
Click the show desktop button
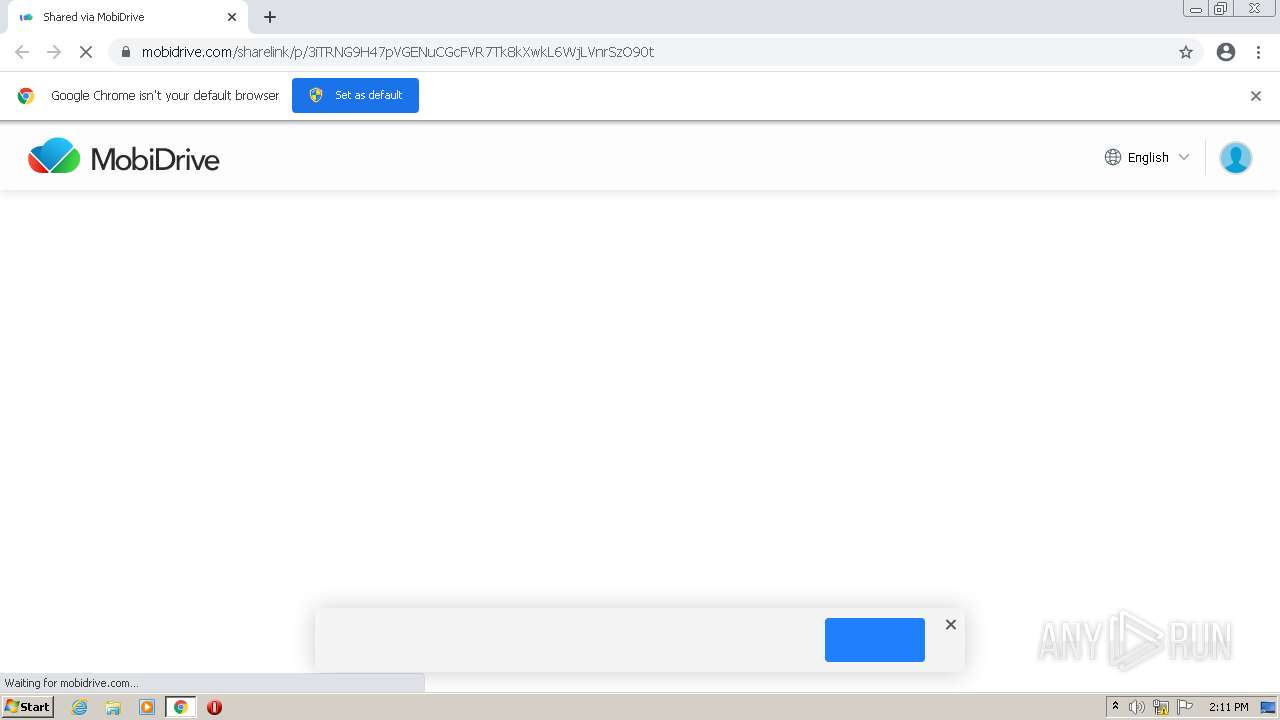point(1268,707)
